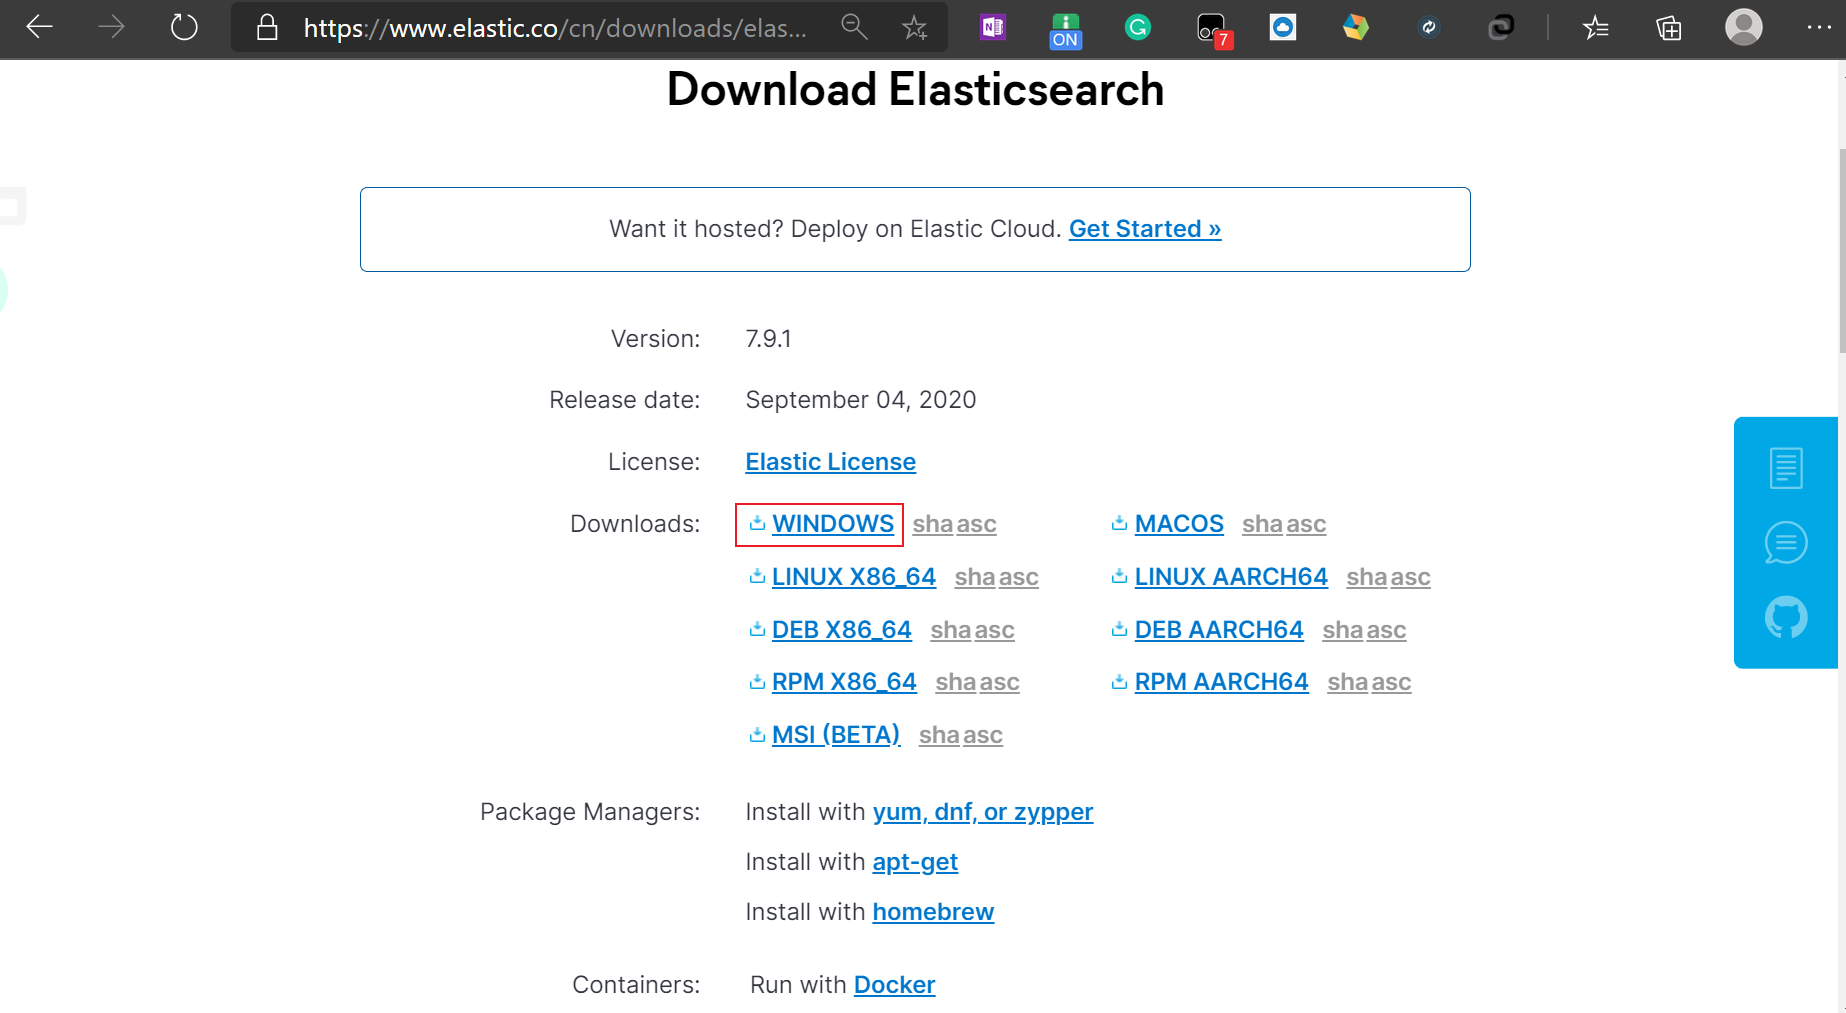Open the chat bubble icon in side panel

click(1786, 543)
